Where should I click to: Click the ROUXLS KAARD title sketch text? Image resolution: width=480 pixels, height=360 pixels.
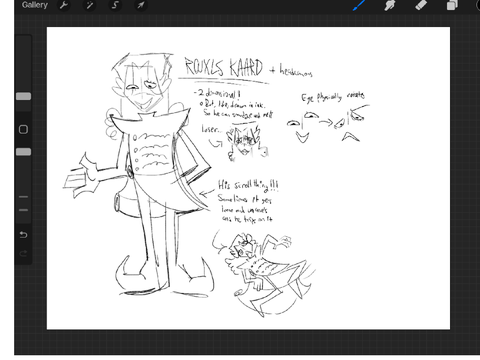point(224,67)
